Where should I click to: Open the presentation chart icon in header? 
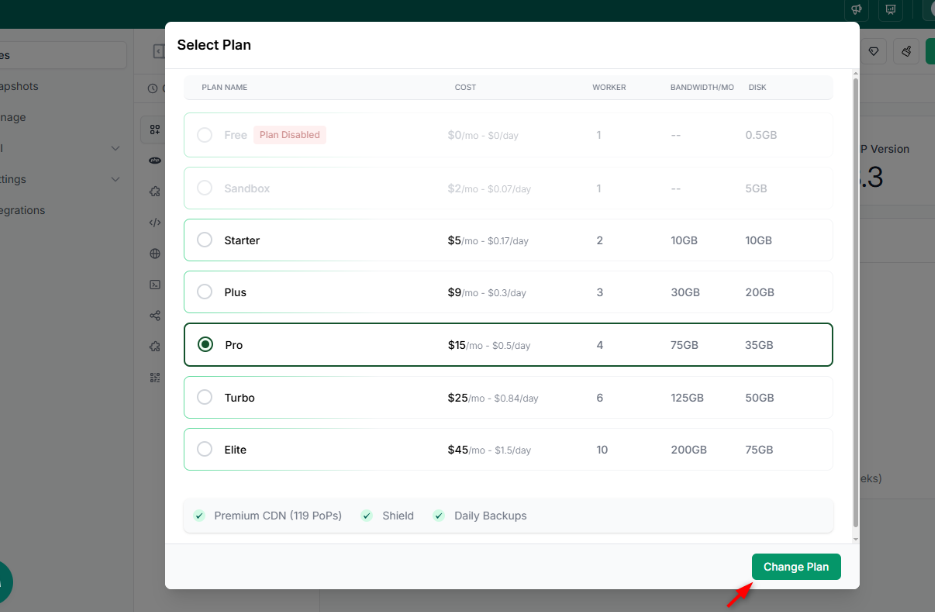coord(890,10)
